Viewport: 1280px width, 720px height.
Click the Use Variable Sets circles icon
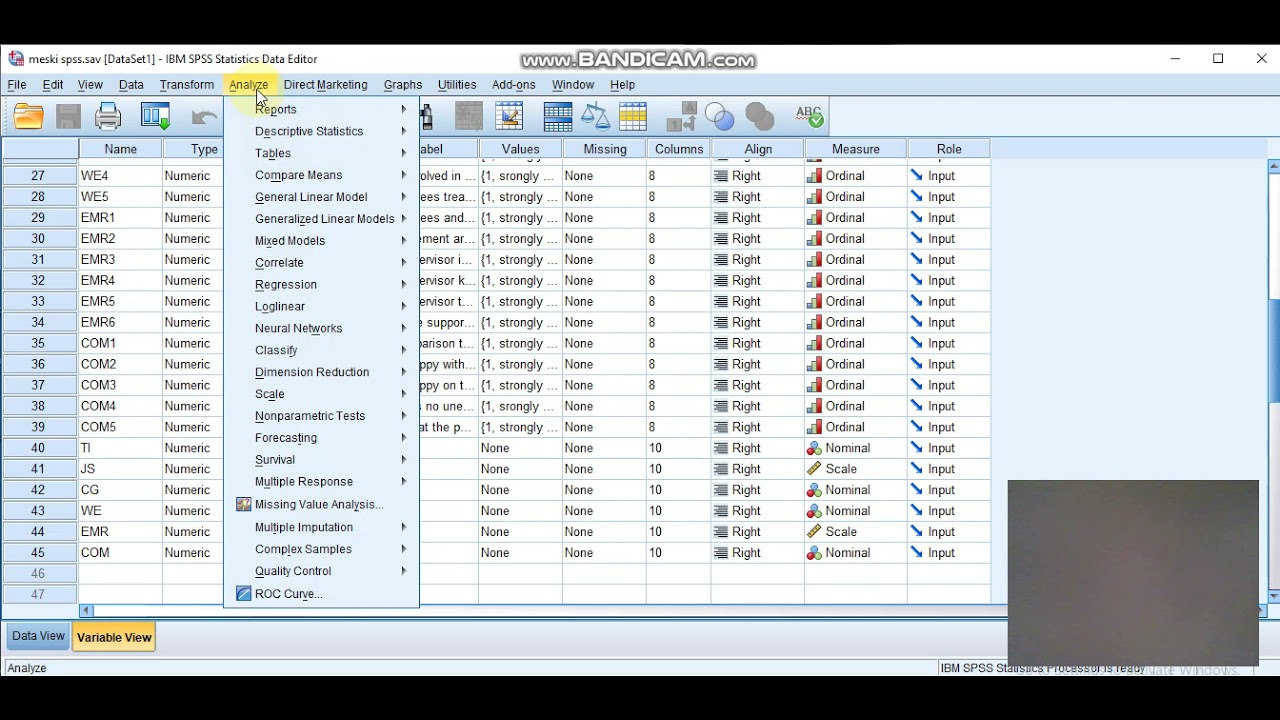click(720, 117)
